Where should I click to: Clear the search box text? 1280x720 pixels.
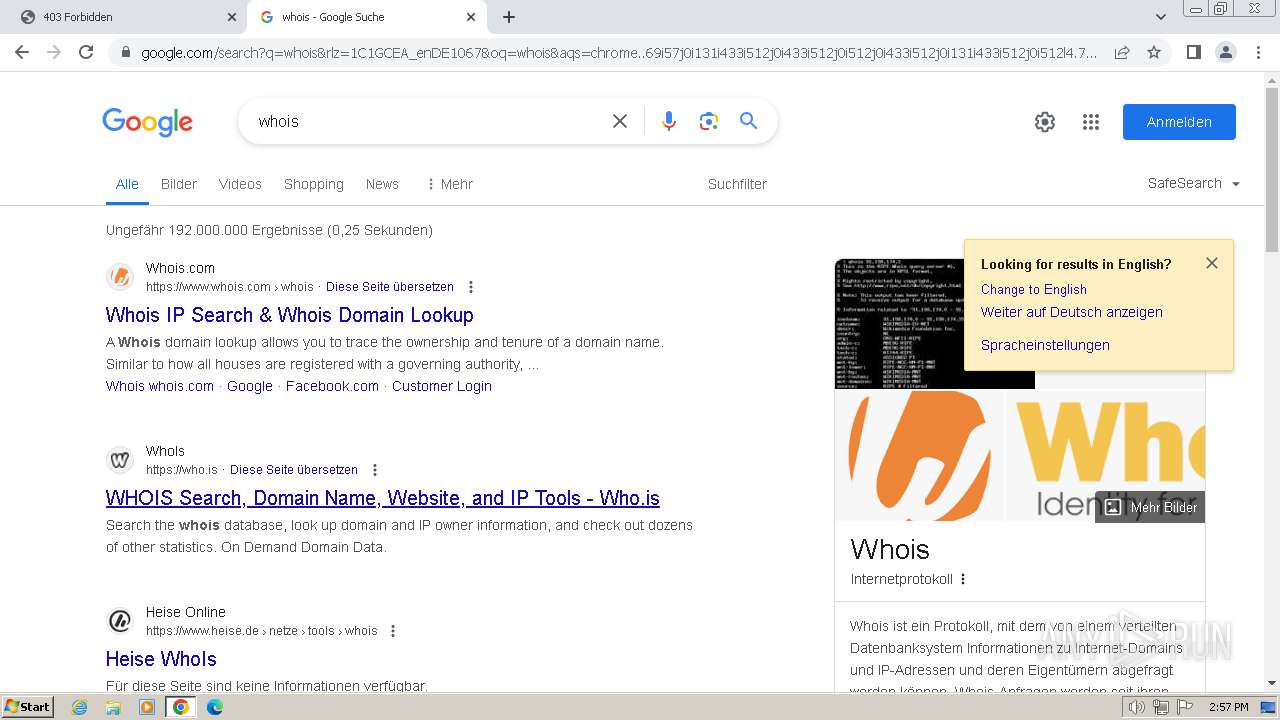click(x=620, y=121)
